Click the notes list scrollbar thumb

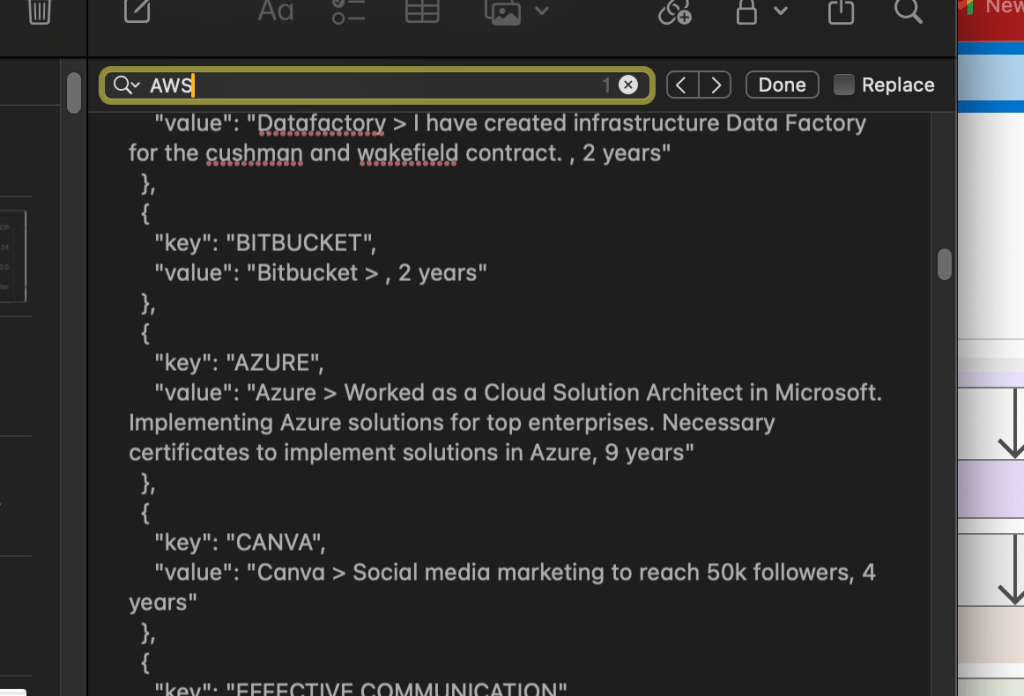74,92
